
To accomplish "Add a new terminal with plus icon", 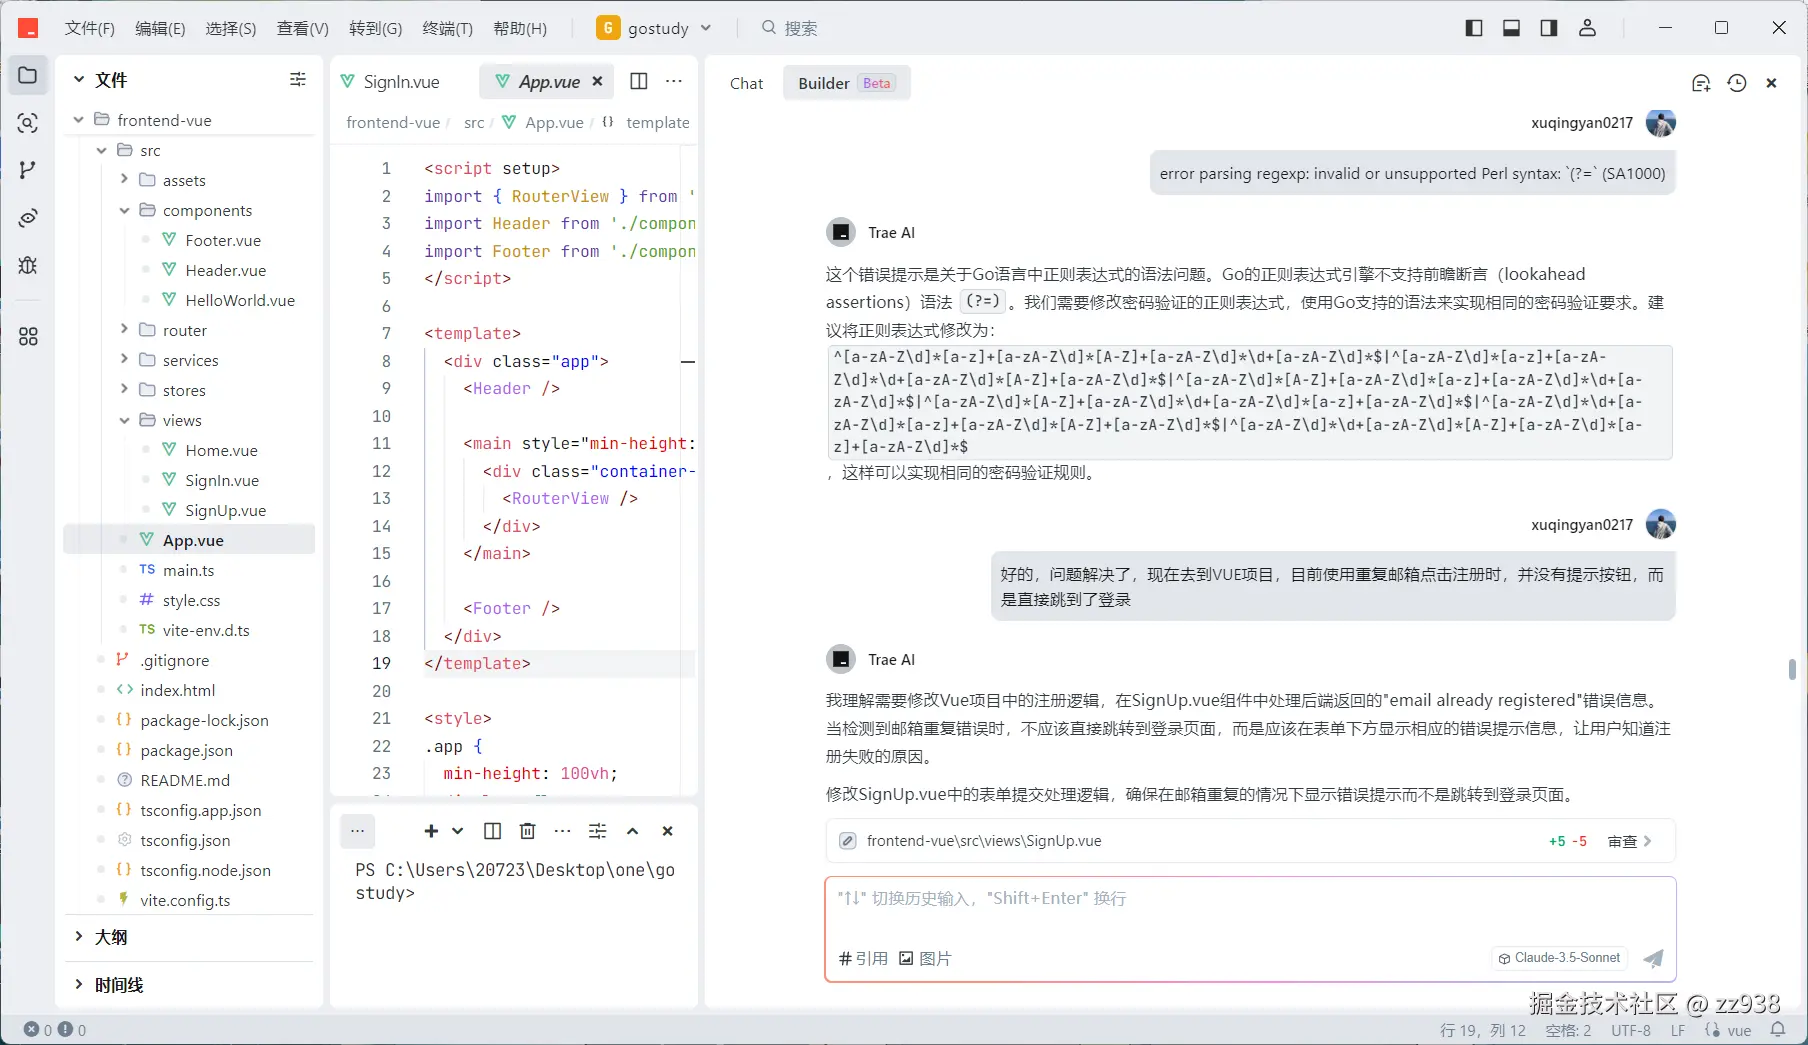I will [x=431, y=831].
